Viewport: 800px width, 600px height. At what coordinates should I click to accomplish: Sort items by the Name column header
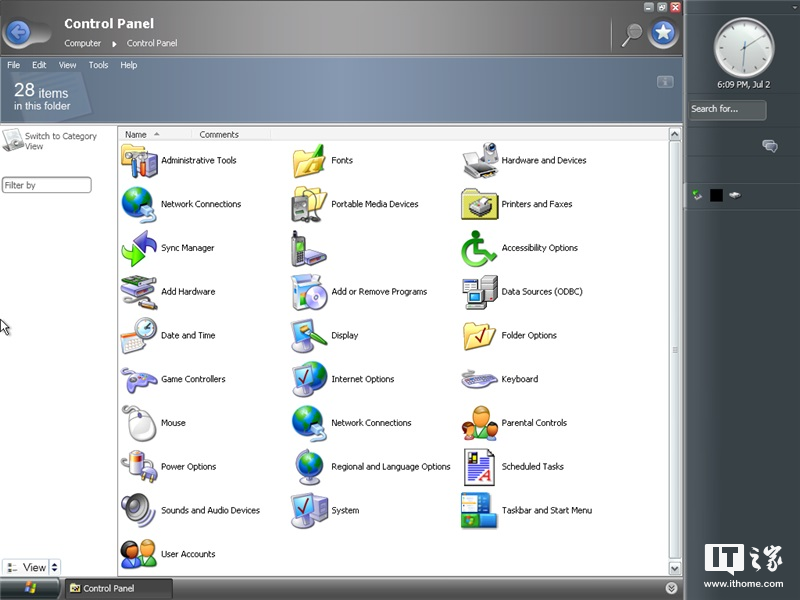(x=136, y=134)
